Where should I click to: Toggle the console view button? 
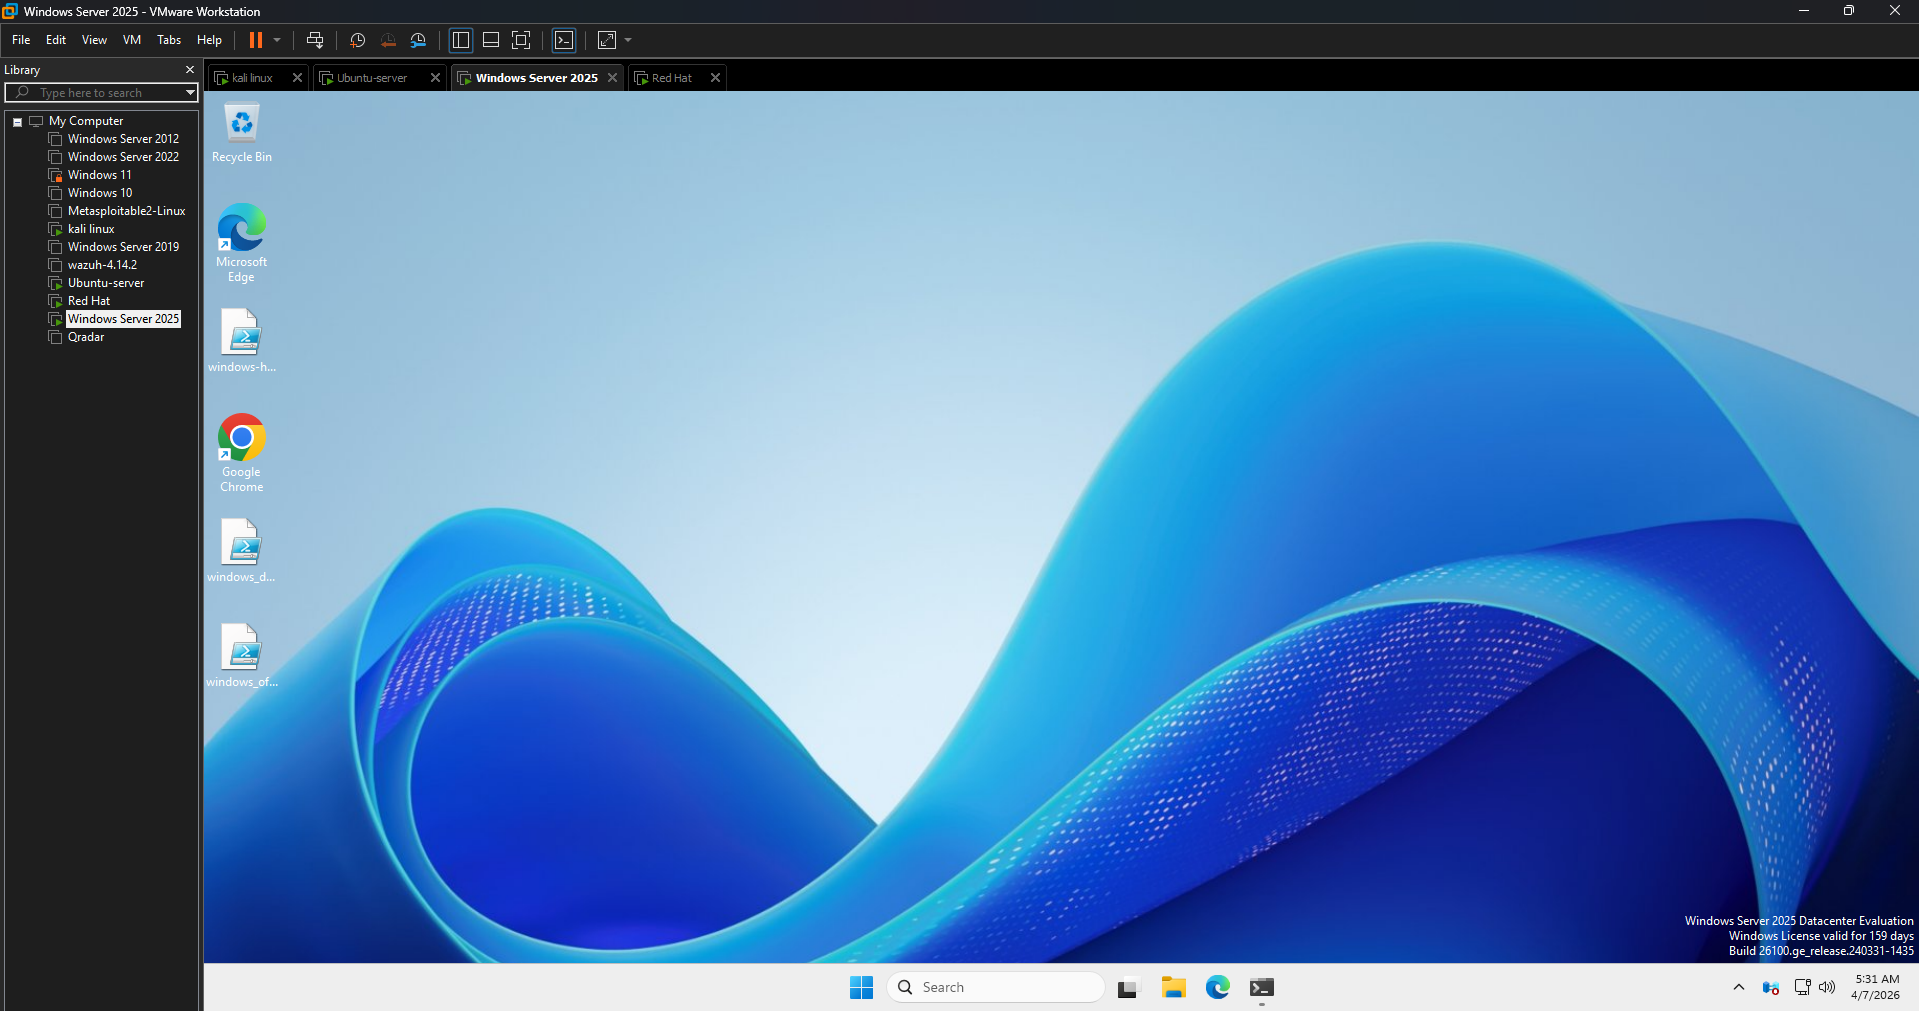click(564, 40)
